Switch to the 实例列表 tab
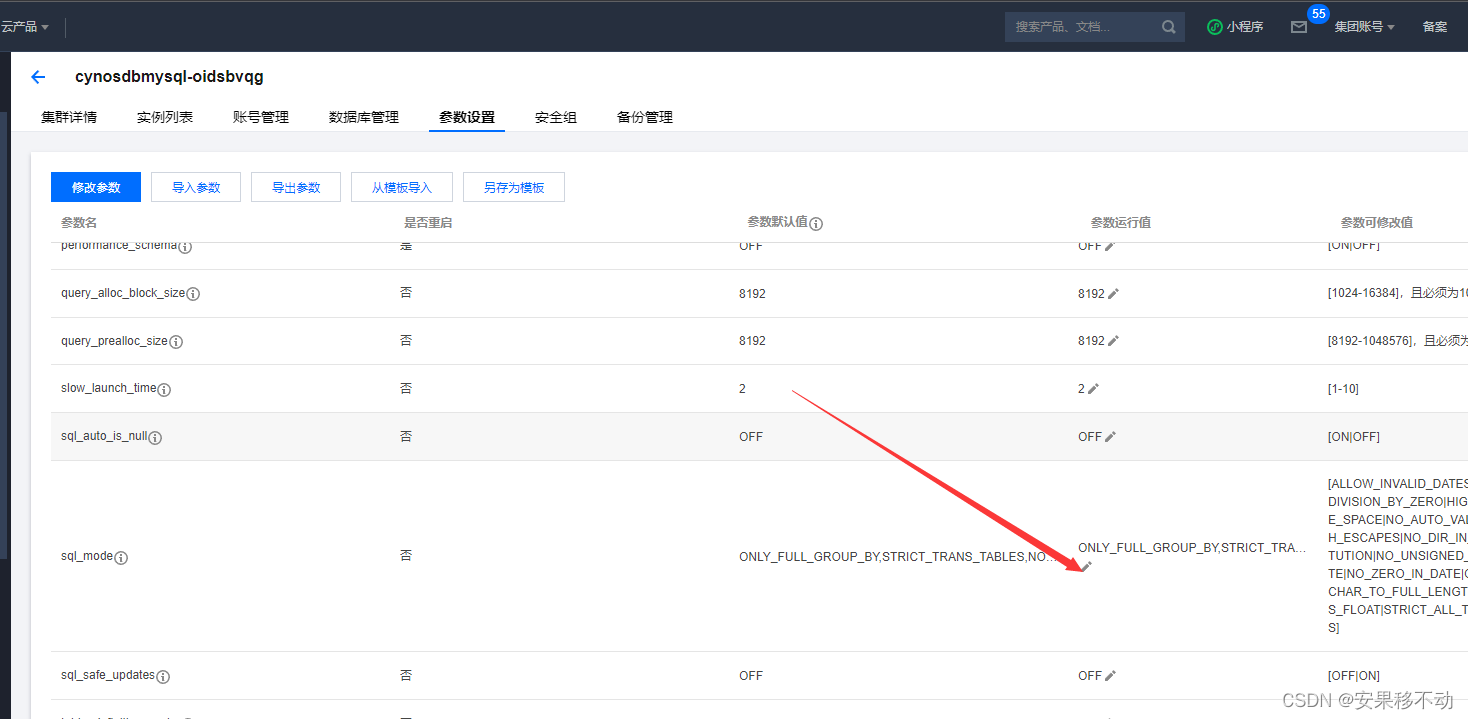The width and height of the screenshot is (1468, 719). (x=164, y=116)
